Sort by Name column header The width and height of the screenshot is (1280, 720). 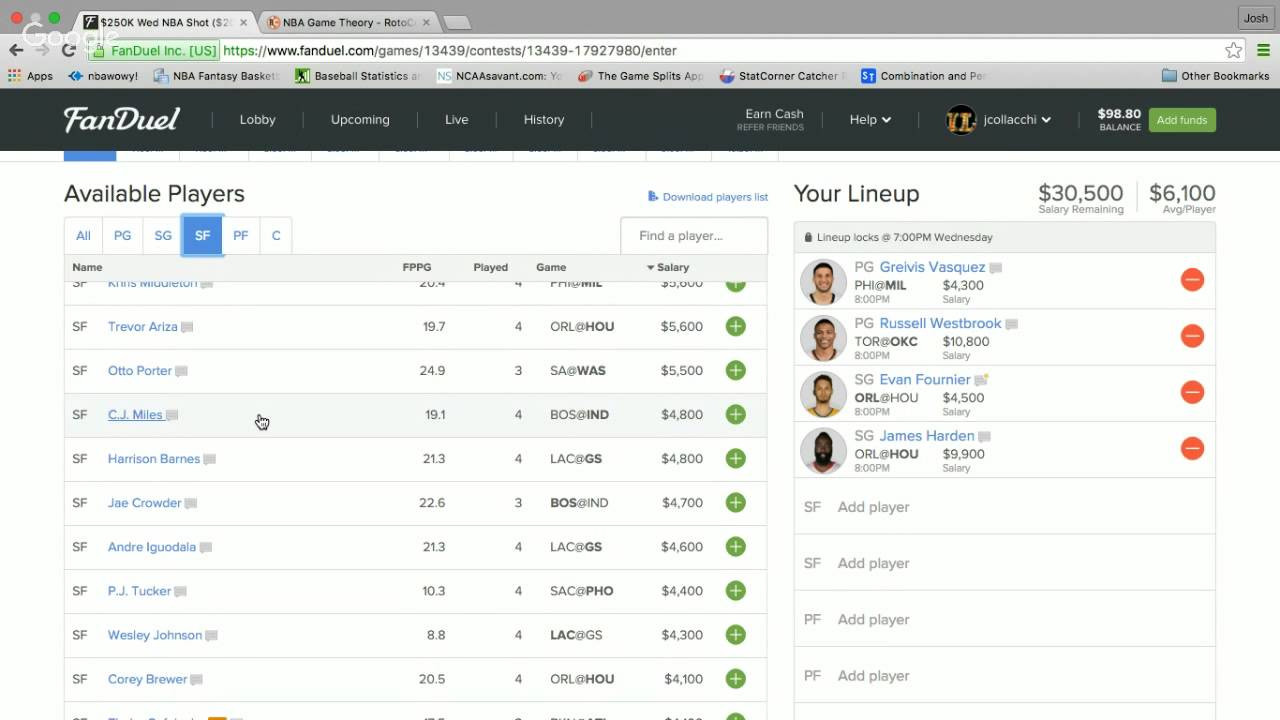87,267
